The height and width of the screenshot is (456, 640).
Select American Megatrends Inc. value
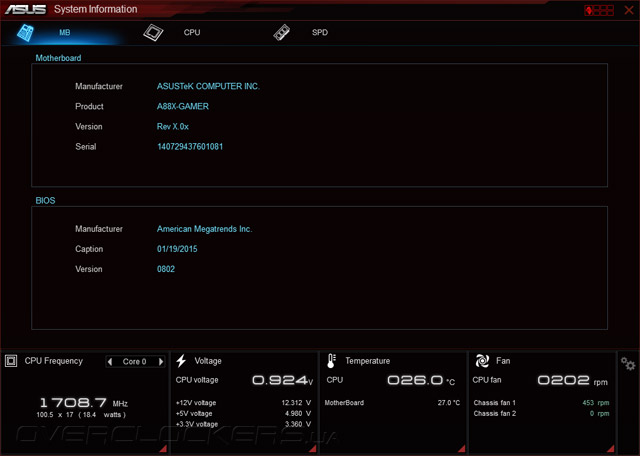coord(204,229)
